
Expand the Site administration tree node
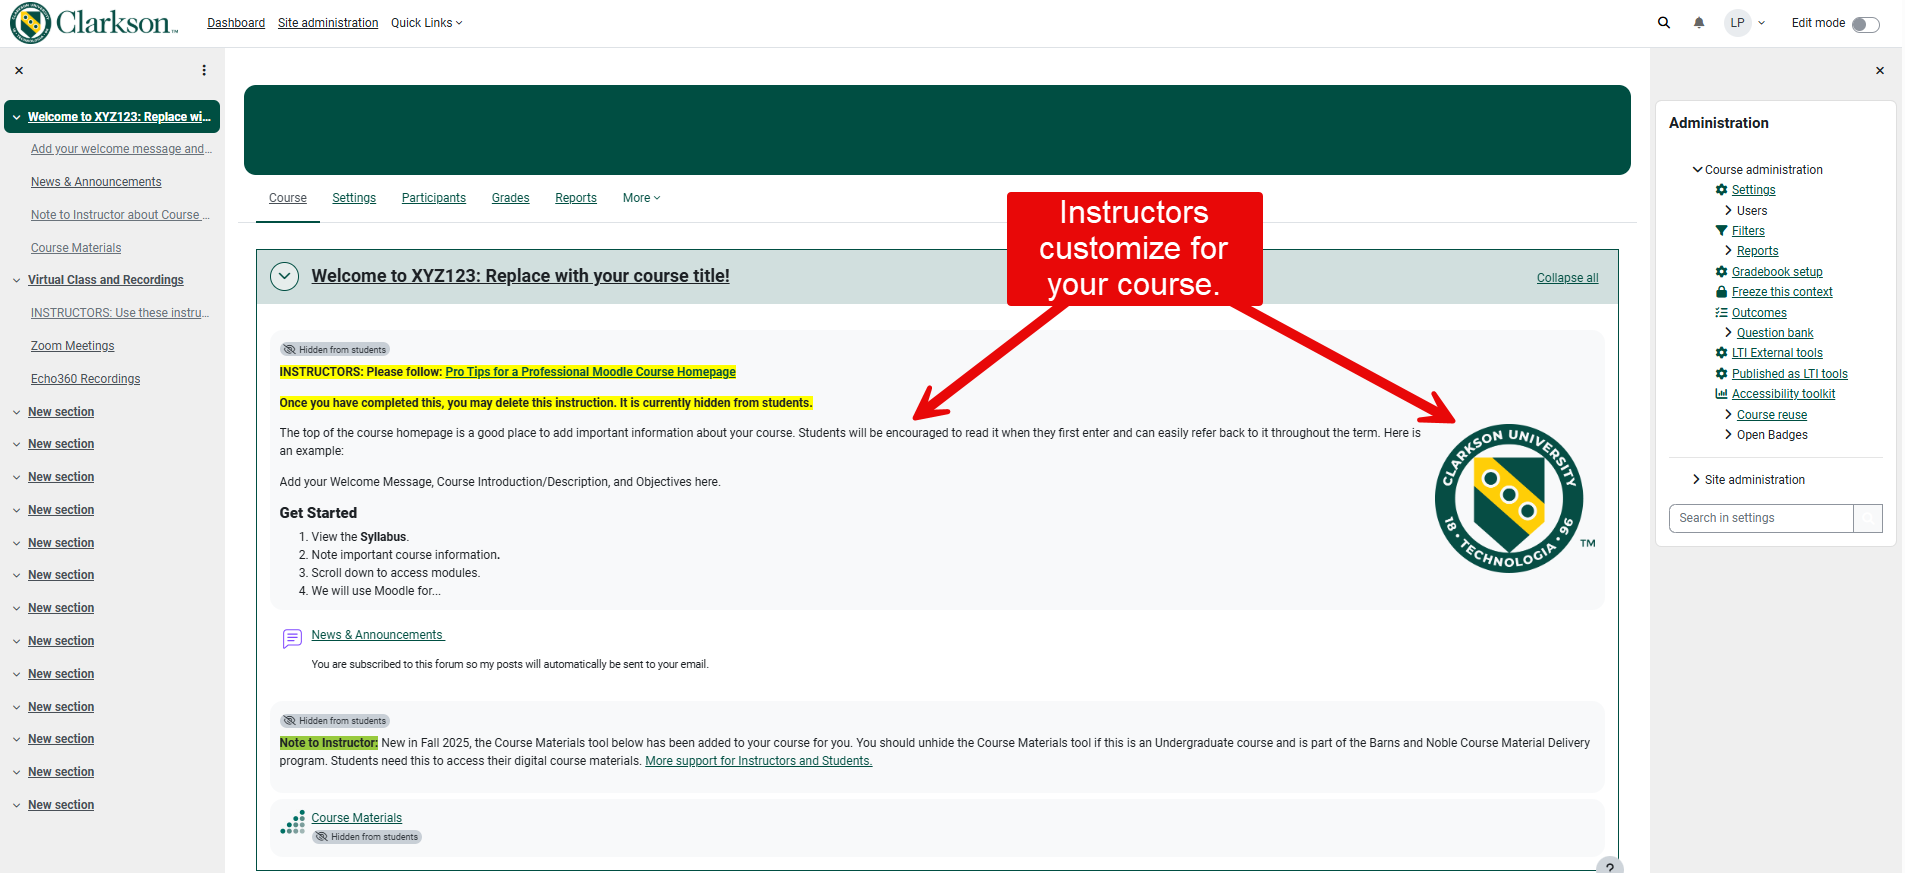click(1697, 480)
